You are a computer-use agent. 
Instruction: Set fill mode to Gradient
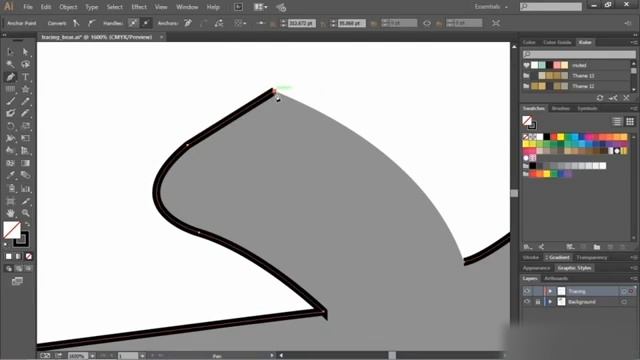tap(18, 256)
